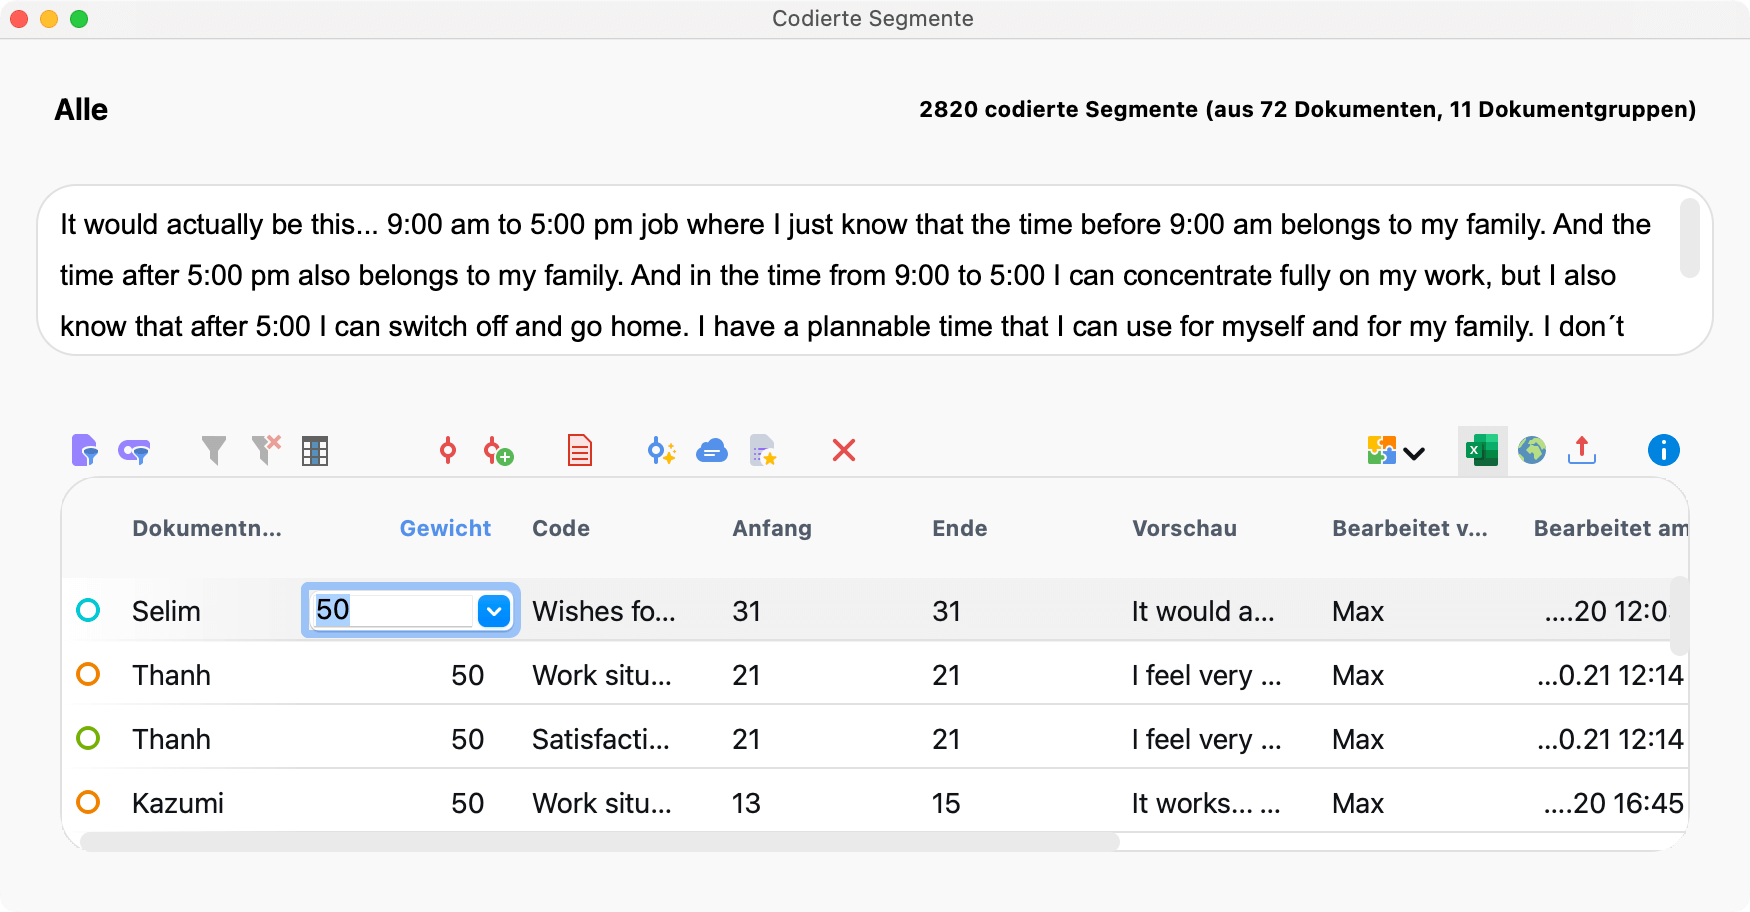Open the blue info circle icon
The width and height of the screenshot is (1750, 912).
pyautogui.click(x=1663, y=451)
